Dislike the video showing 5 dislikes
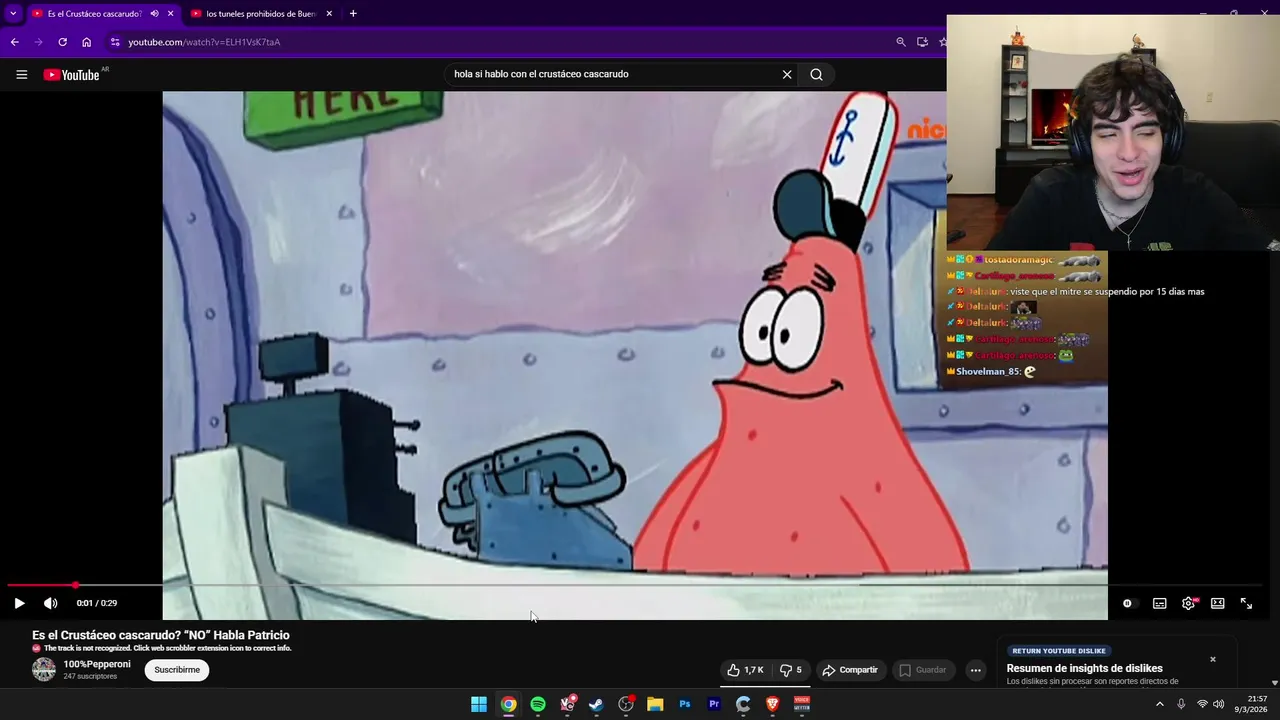The image size is (1280, 720). (x=790, y=670)
